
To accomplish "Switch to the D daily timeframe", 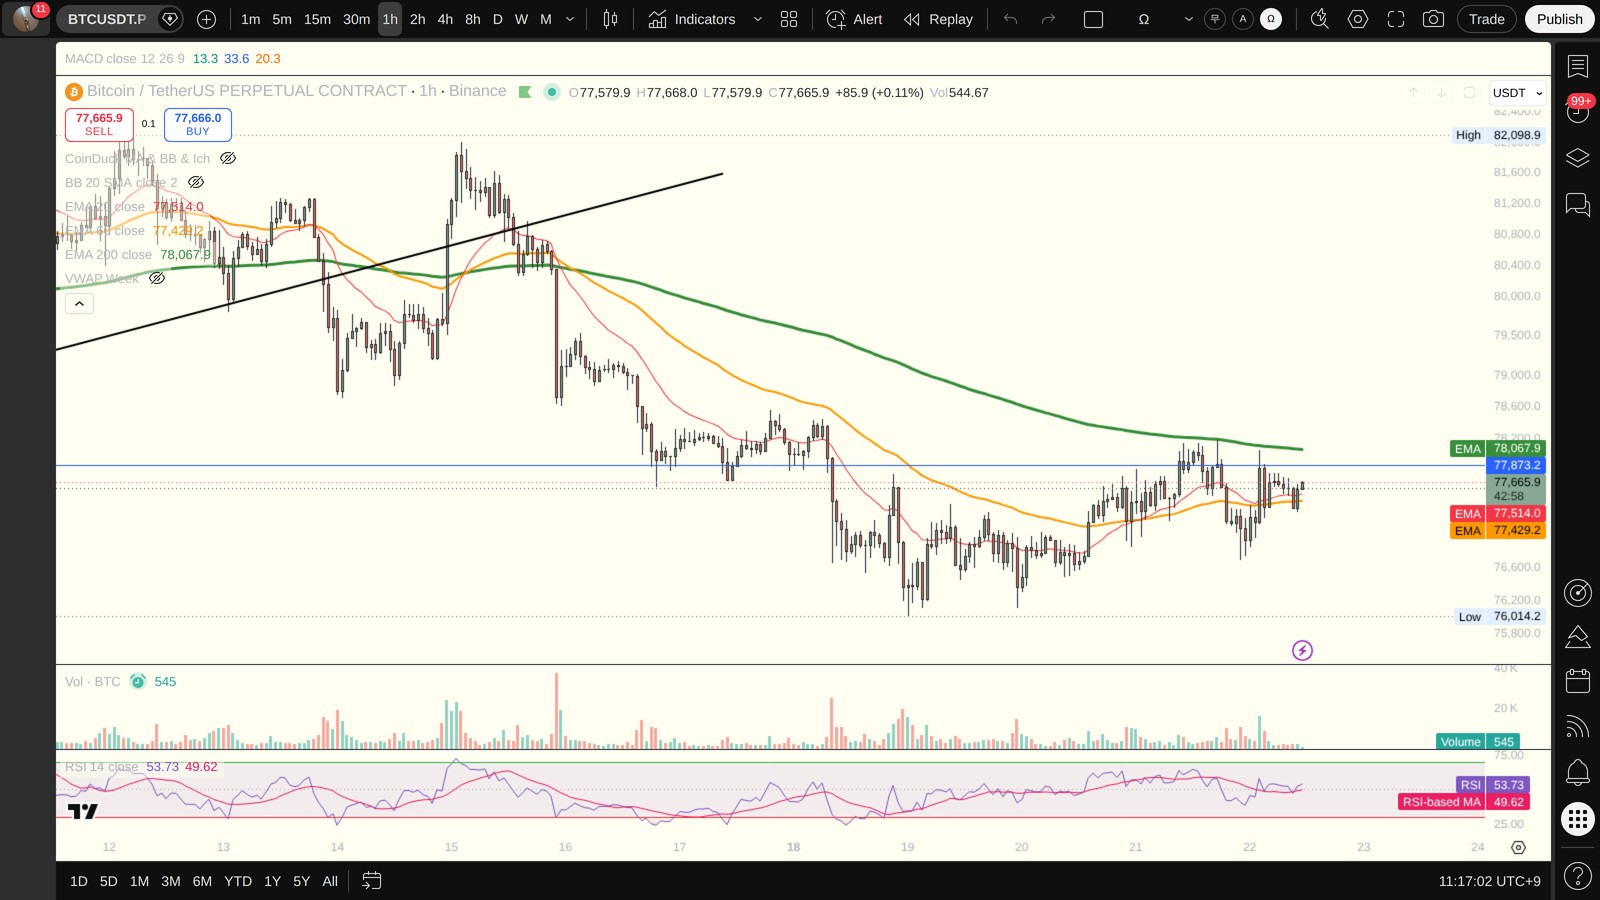I will click(497, 19).
